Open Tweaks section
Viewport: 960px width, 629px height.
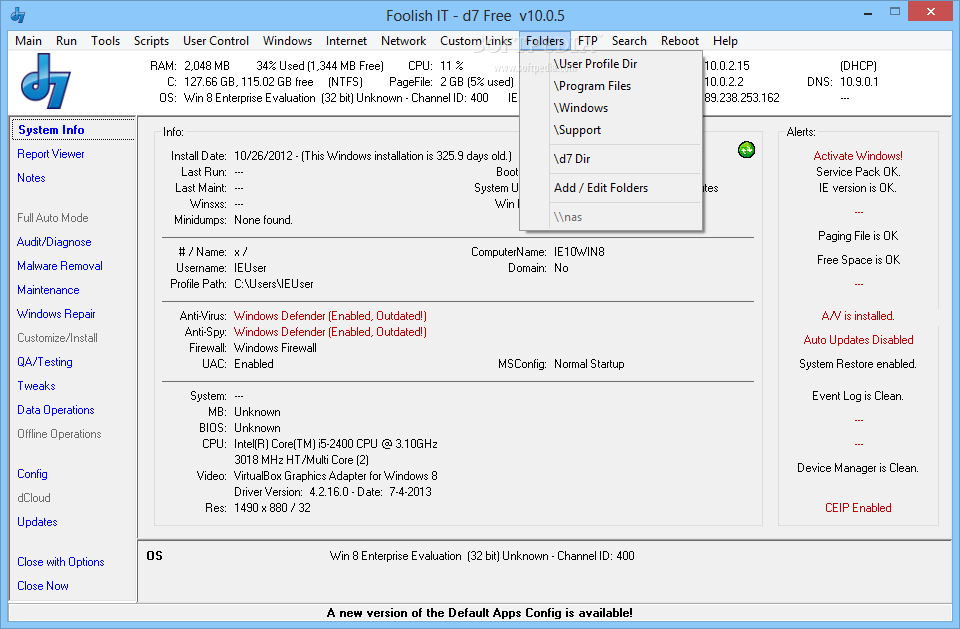coord(36,386)
